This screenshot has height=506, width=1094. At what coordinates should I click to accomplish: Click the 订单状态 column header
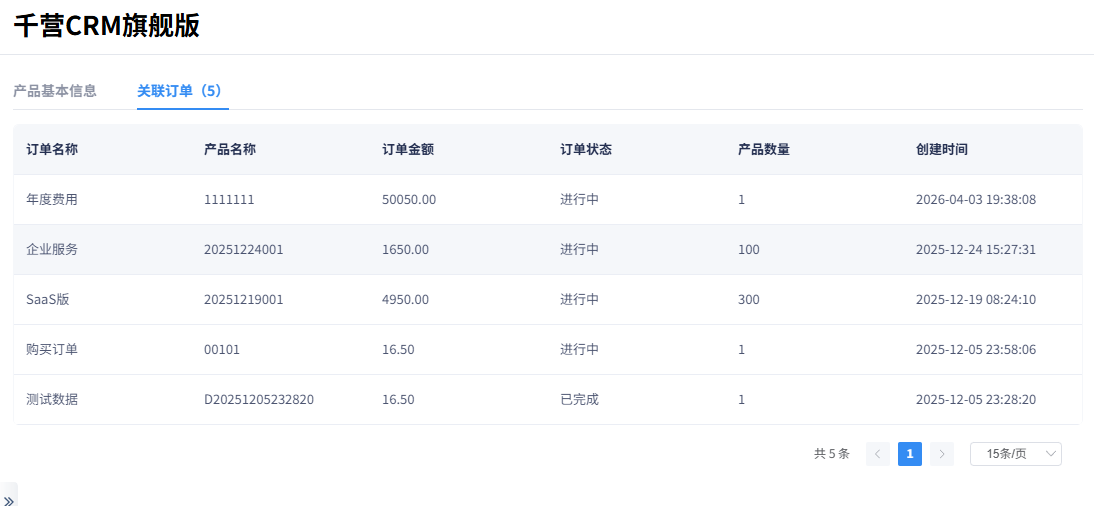point(586,150)
